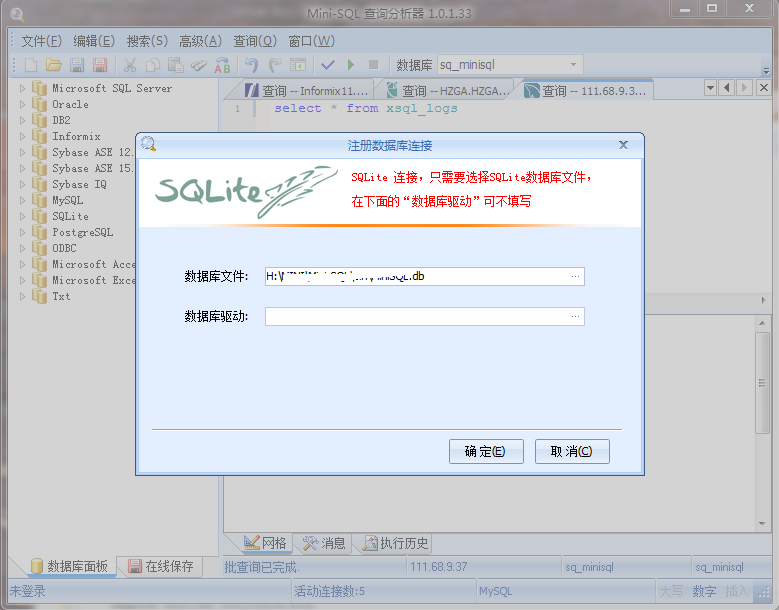The width and height of the screenshot is (779, 610).
Task: Select the Sybase ASE 12 folder icon
Action: [x=39, y=152]
